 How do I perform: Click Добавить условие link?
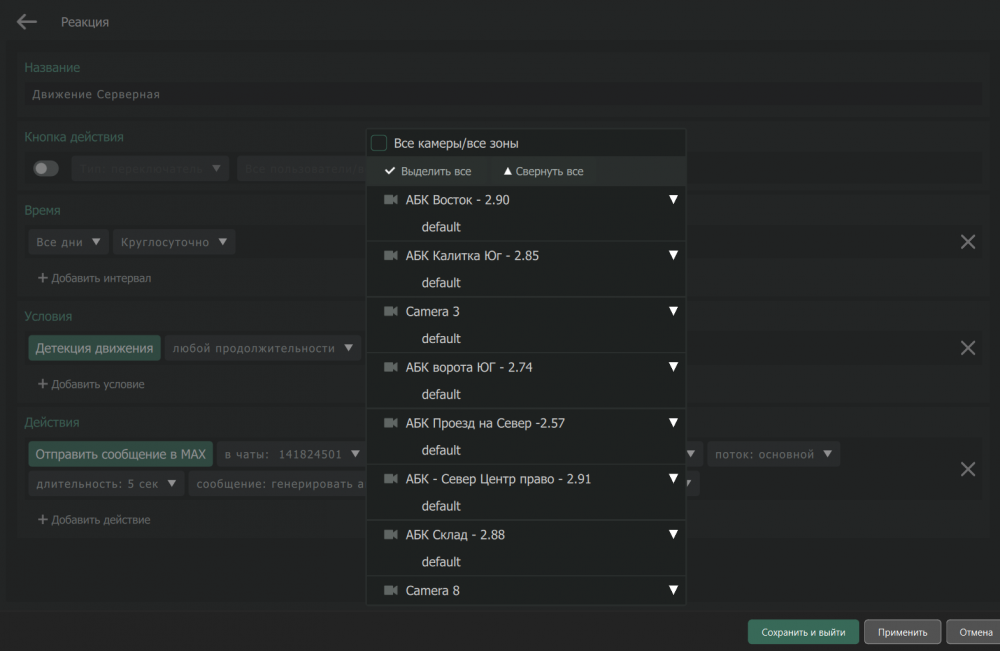pos(91,384)
